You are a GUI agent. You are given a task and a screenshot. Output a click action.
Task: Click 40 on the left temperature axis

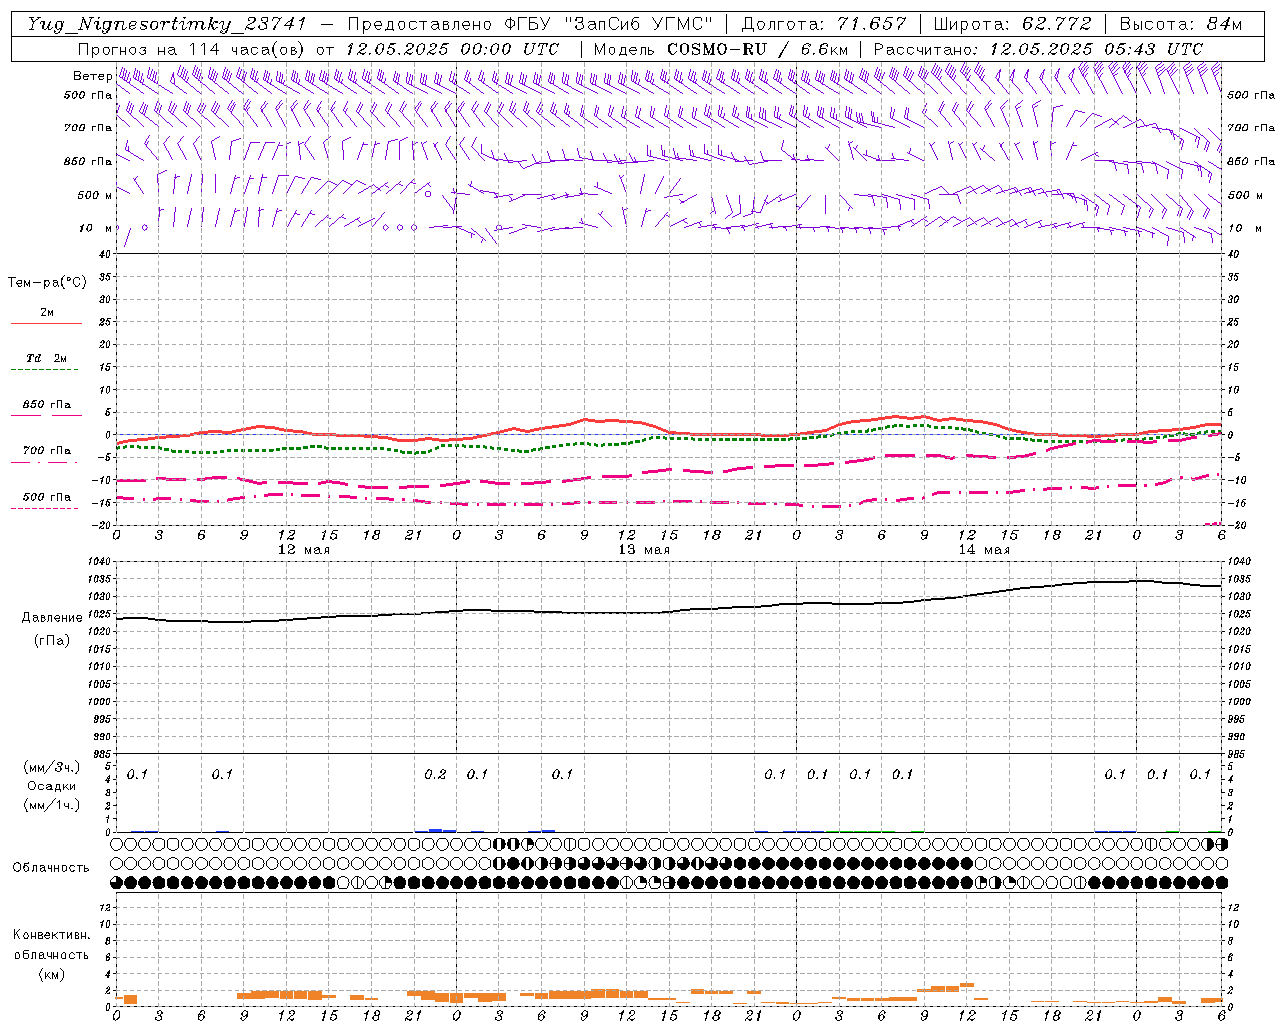pos(106,255)
